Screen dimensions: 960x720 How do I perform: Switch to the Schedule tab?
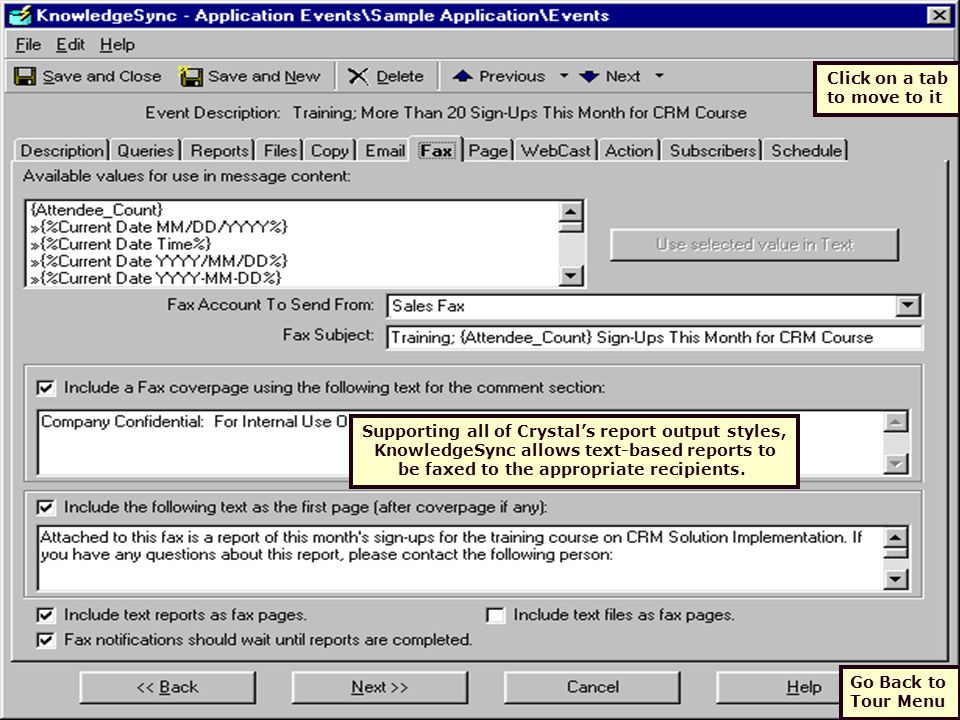[806, 151]
